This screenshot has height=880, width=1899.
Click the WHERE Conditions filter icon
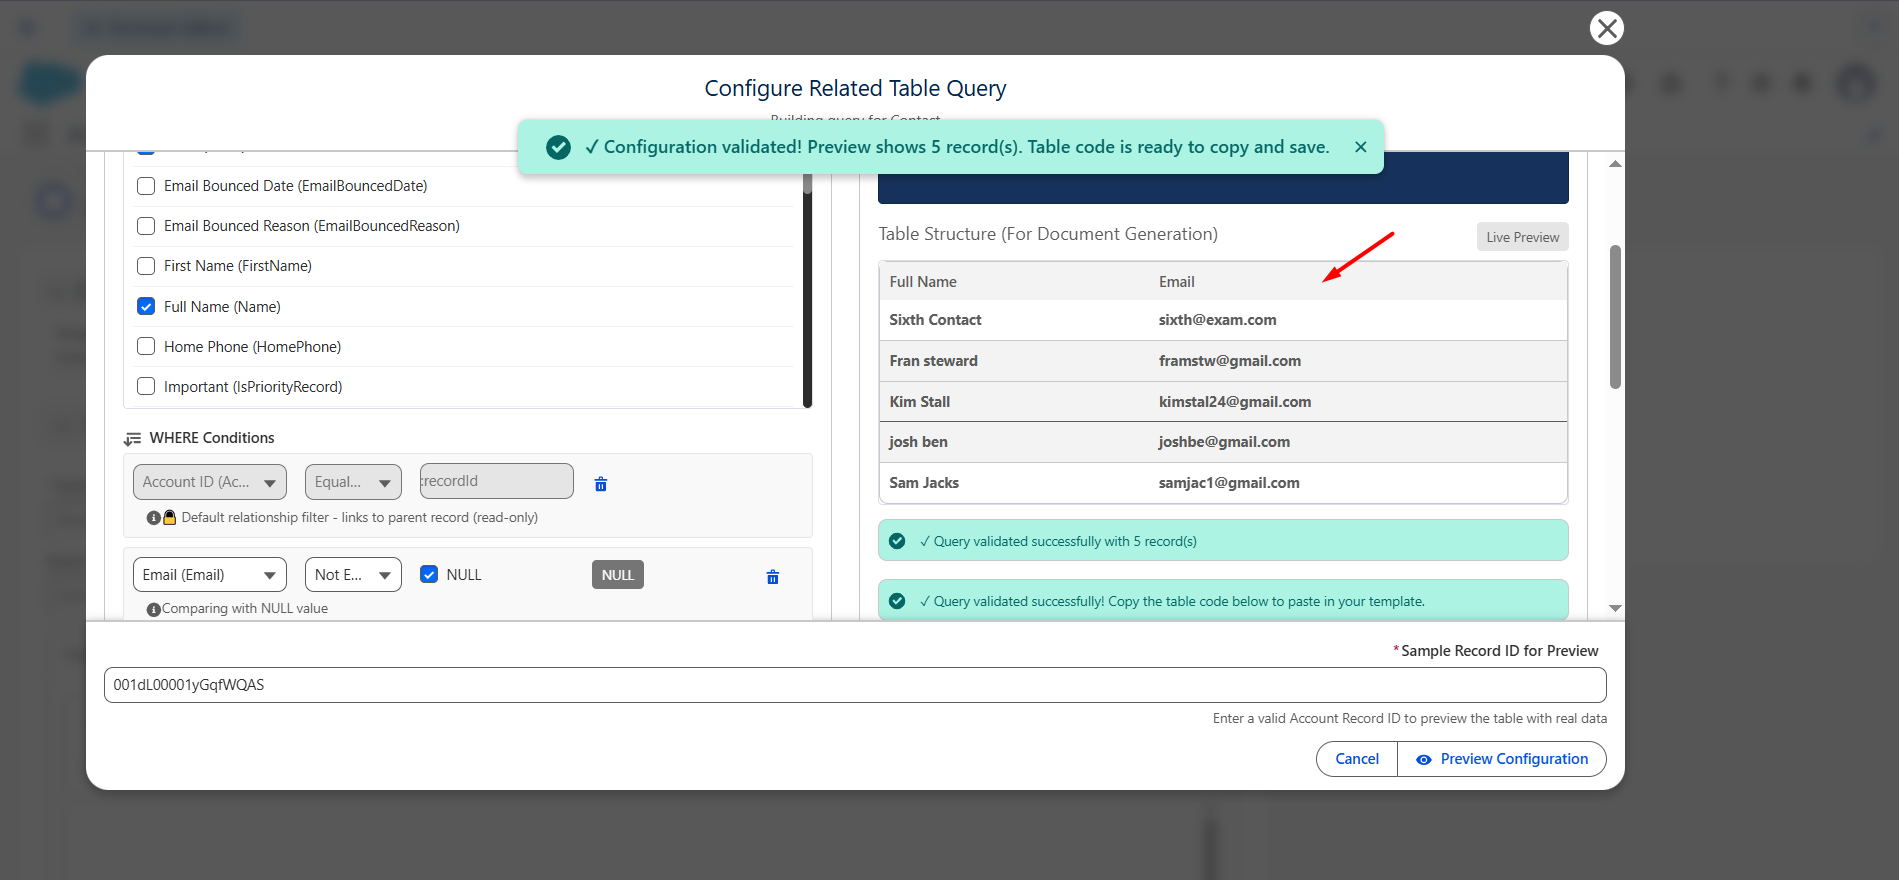coord(132,439)
